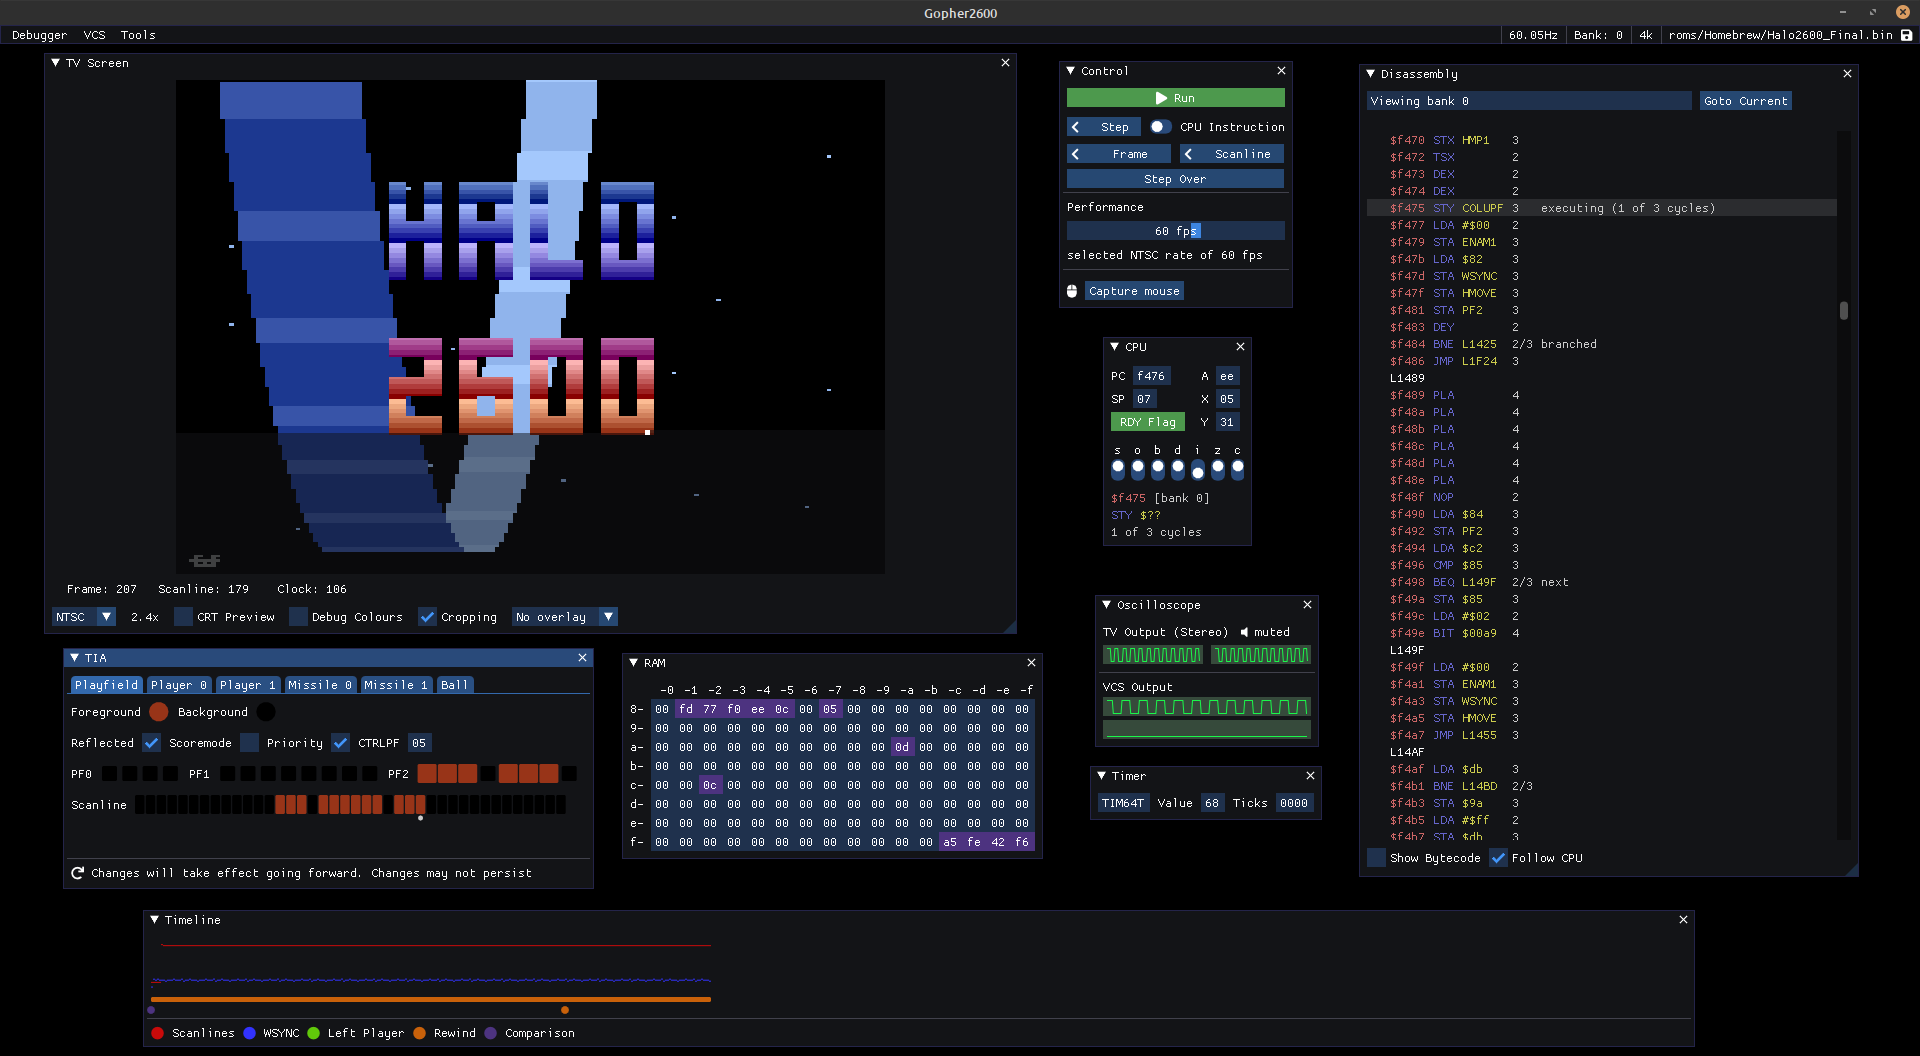The image size is (1920, 1056).
Task: Click the PC register value f476
Action: [1152, 376]
